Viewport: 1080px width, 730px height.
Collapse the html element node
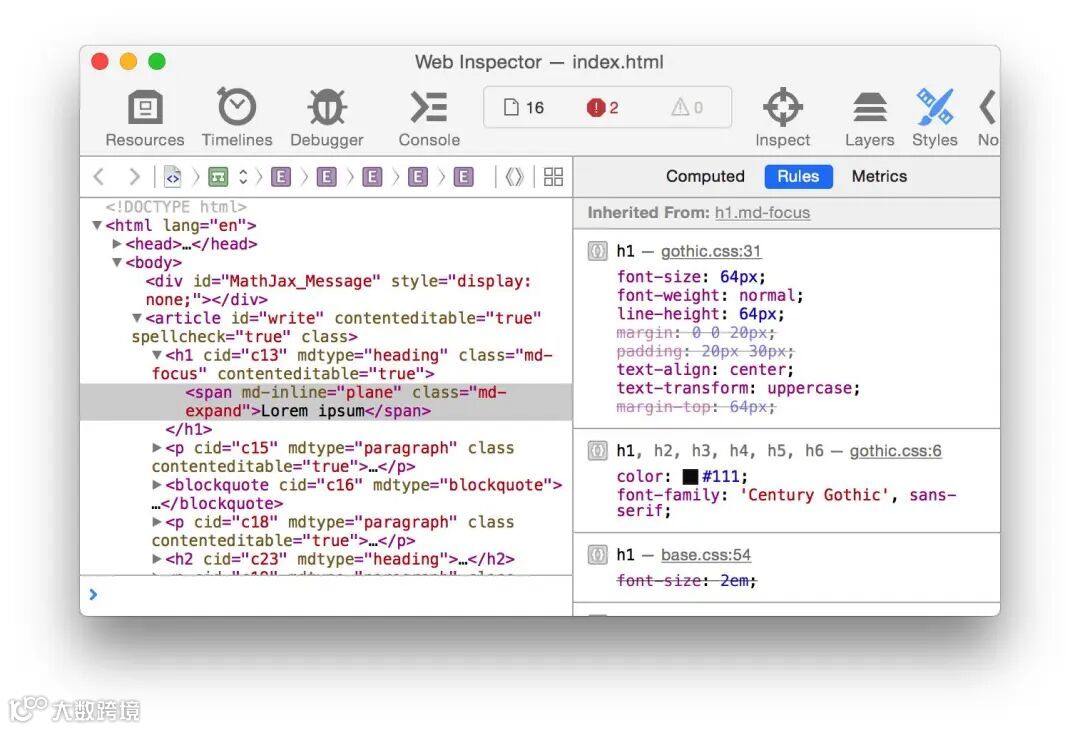click(x=97, y=225)
